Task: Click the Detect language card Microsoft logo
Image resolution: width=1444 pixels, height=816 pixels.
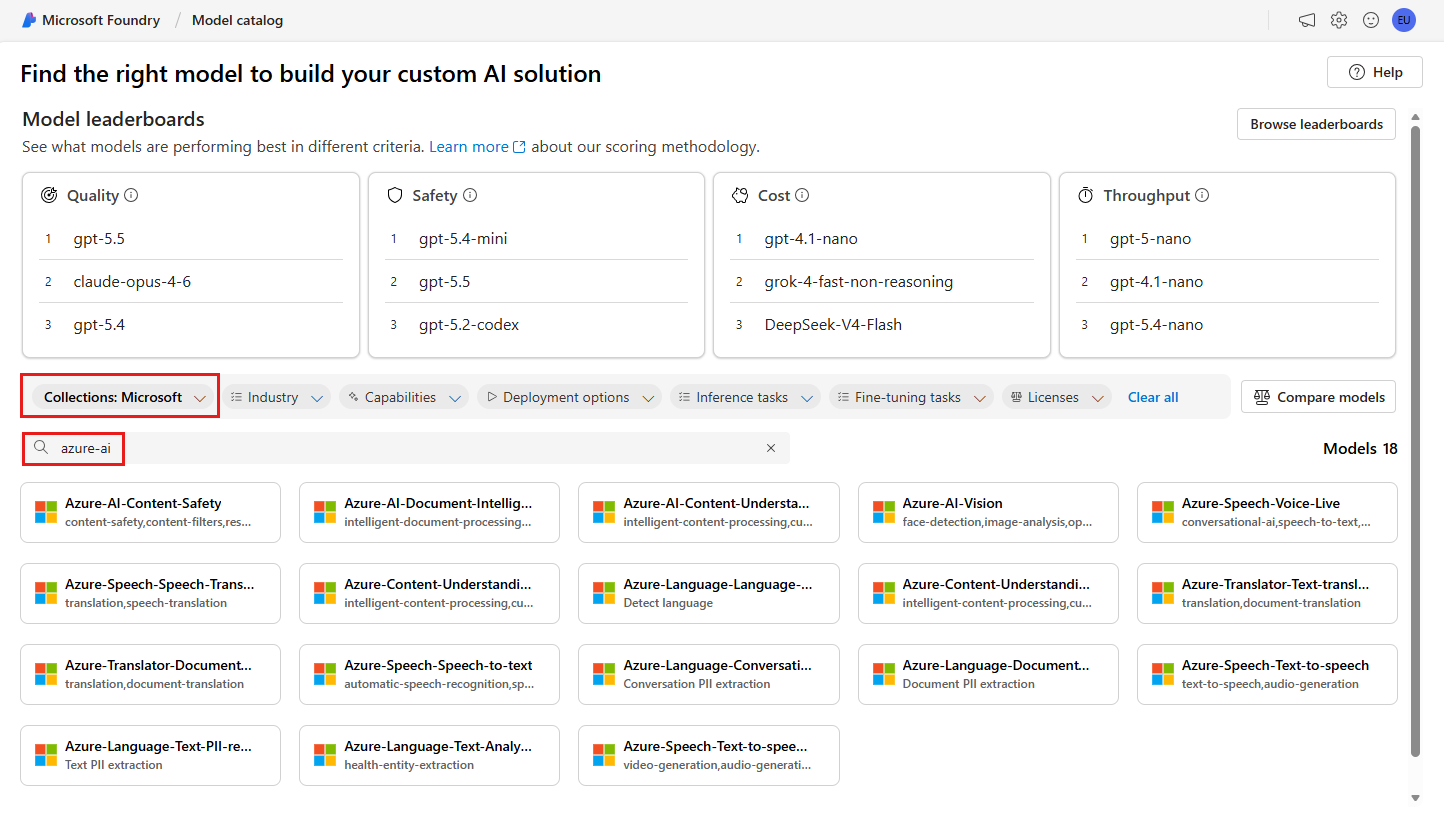Action: (x=604, y=593)
